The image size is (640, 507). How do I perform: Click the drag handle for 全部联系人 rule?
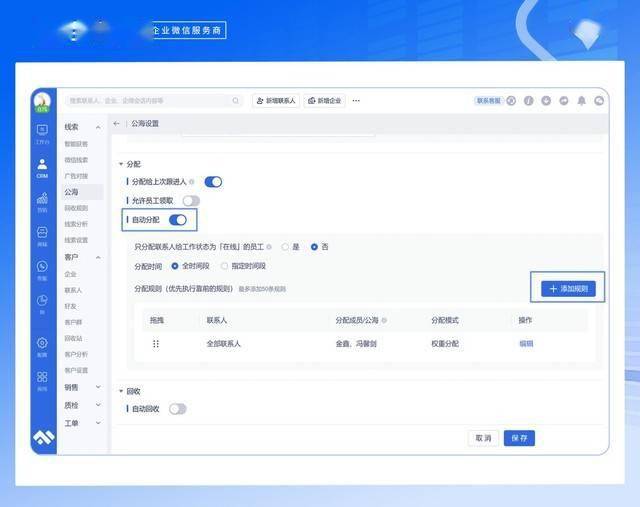(x=156, y=344)
